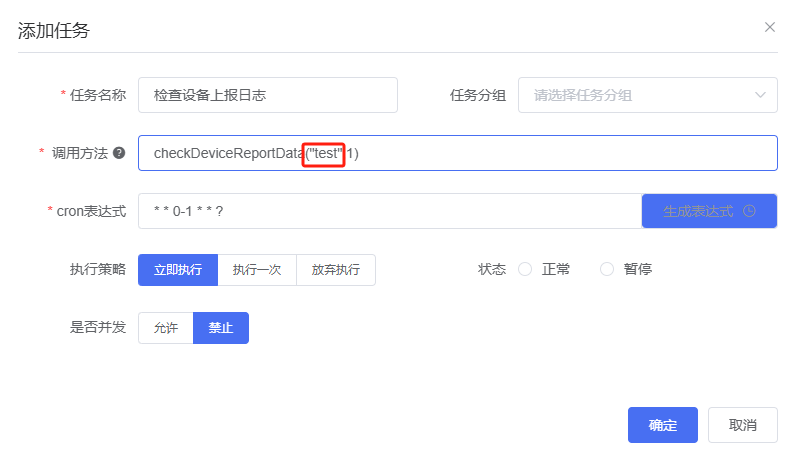The image size is (794, 461).
Task: Open the 任务分组 dropdown
Action: pyautogui.click(x=648, y=95)
